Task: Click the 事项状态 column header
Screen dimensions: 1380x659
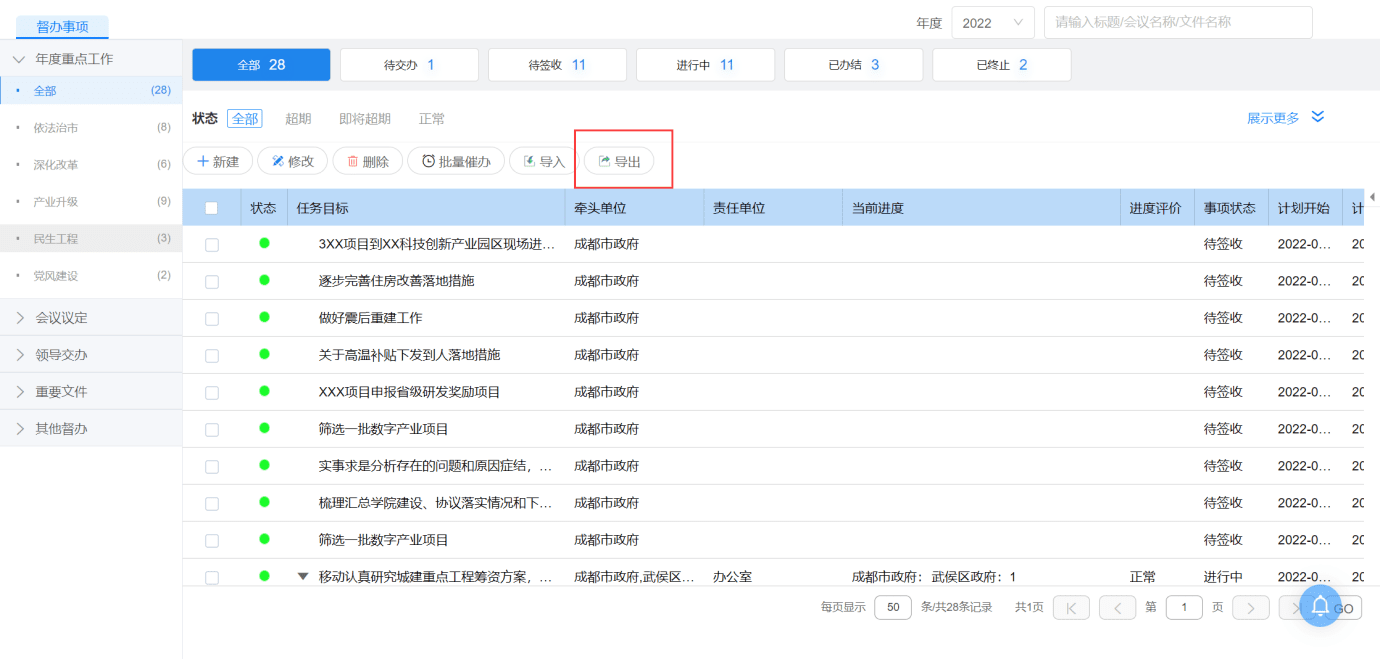Action: pyautogui.click(x=1230, y=208)
